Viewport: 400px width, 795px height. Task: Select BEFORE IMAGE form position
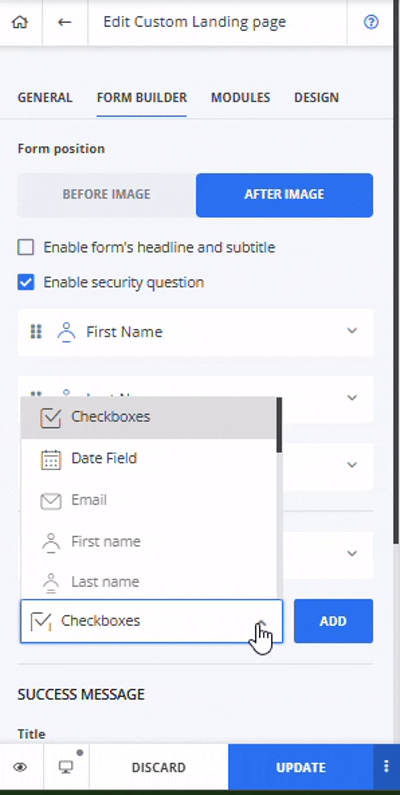106,195
